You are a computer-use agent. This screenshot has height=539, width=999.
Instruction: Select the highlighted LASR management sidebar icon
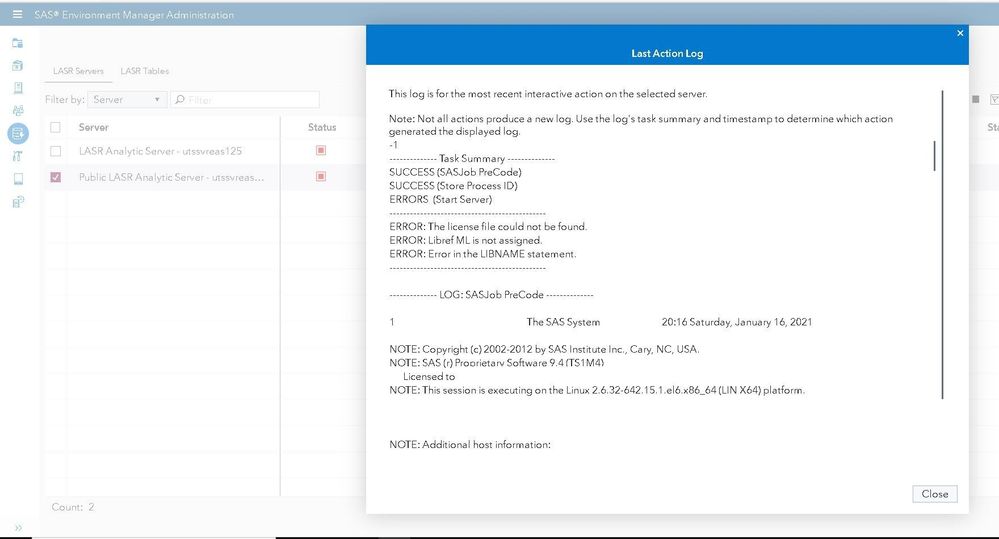(18, 133)
